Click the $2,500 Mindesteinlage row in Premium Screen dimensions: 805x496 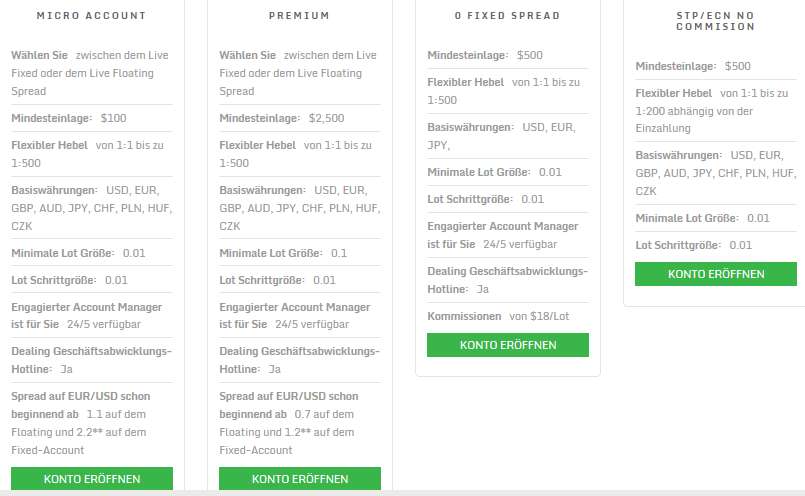[300, 118]
